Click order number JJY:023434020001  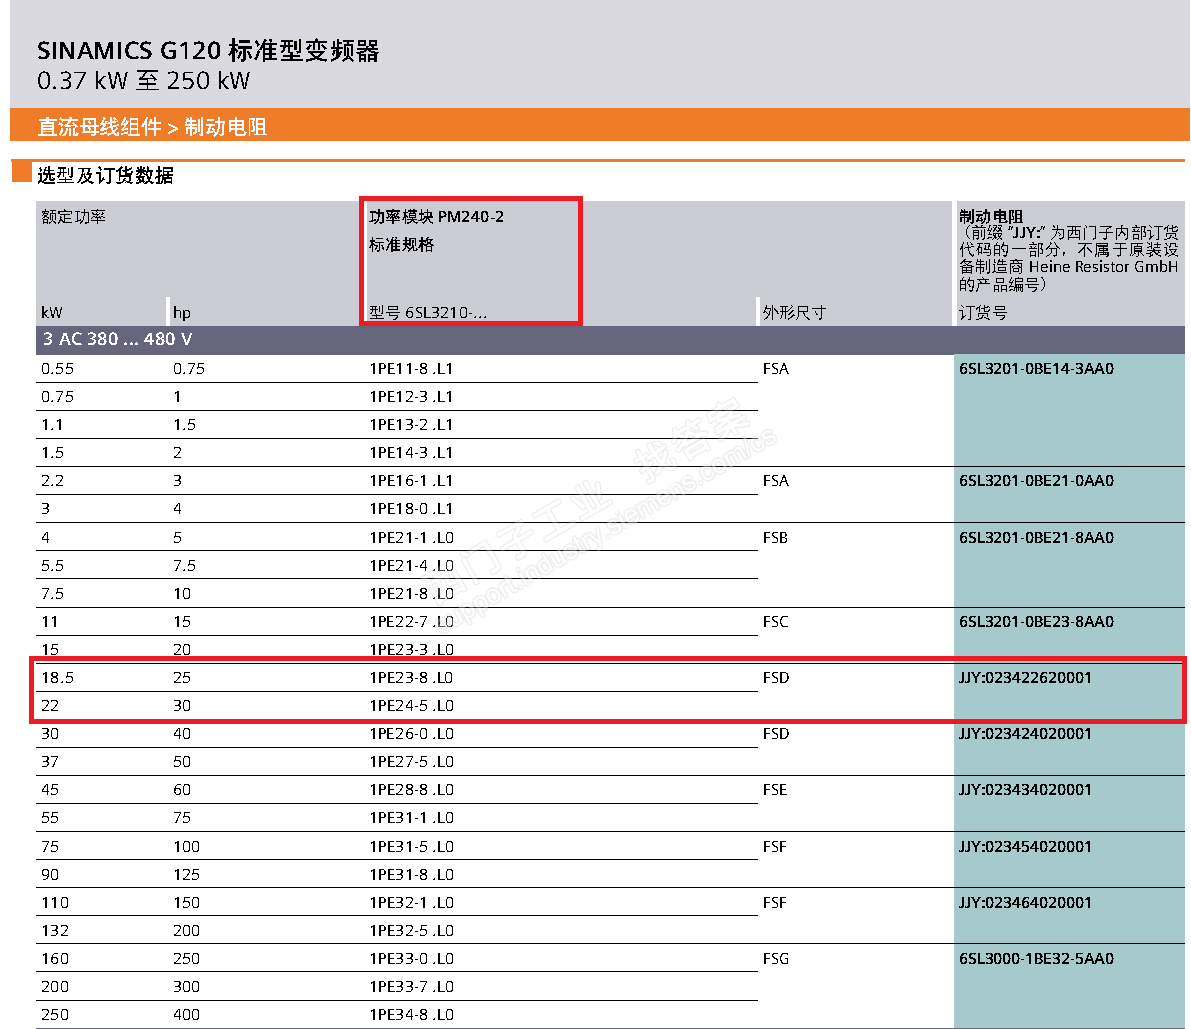tap(1025, 790)
